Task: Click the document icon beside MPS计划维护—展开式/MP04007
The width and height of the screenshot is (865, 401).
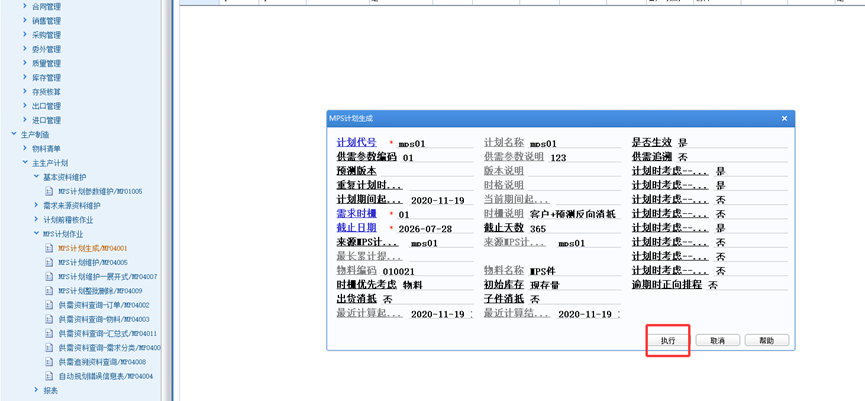Action: [x=49, y=276]
